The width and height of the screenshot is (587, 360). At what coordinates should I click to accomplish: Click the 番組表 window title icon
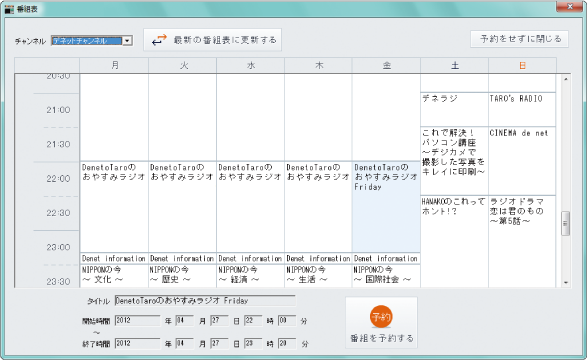(x=9, y=9)
